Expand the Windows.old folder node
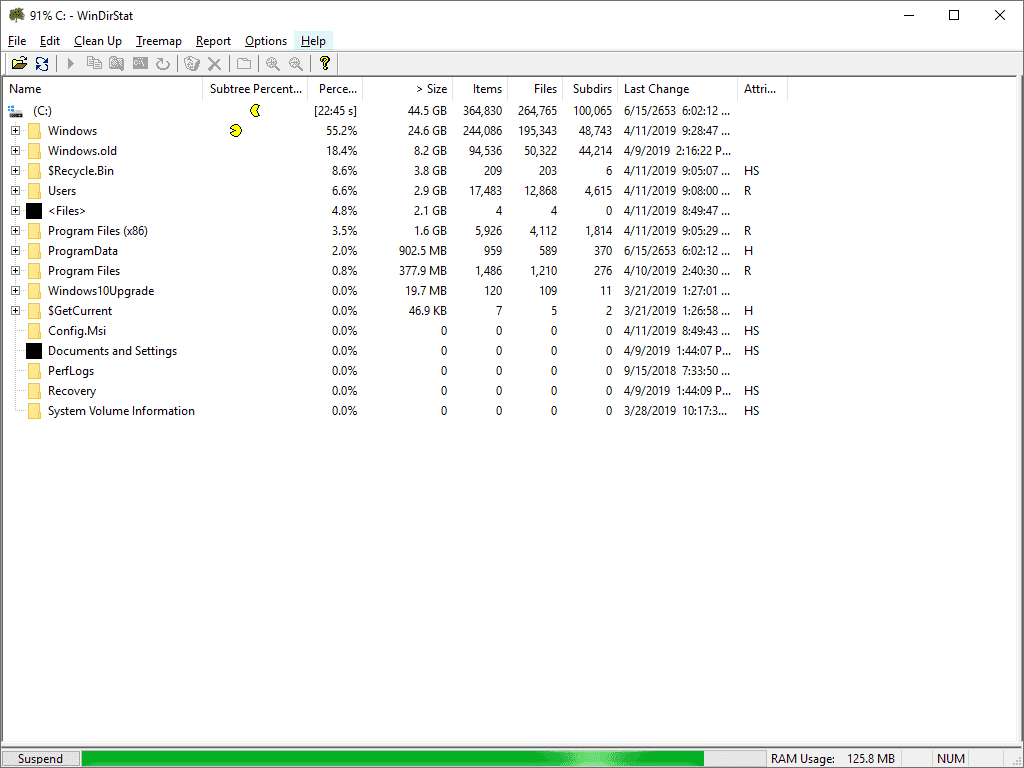The image size is (1024, 768). tap(15, 151)
